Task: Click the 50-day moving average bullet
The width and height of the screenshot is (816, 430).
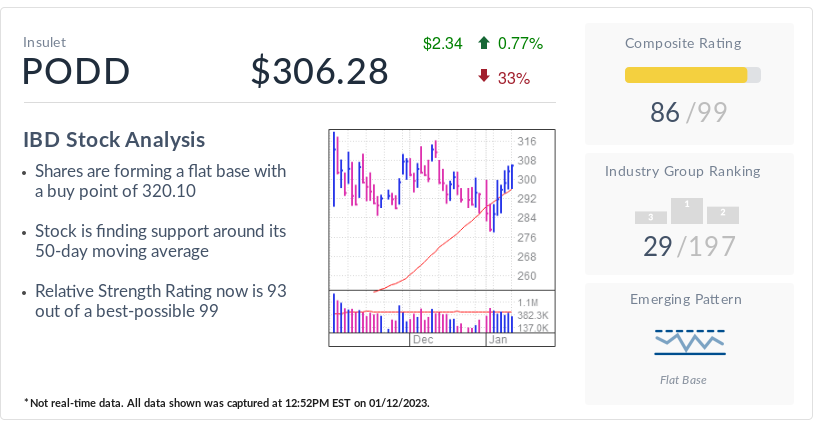Action: 160,241
